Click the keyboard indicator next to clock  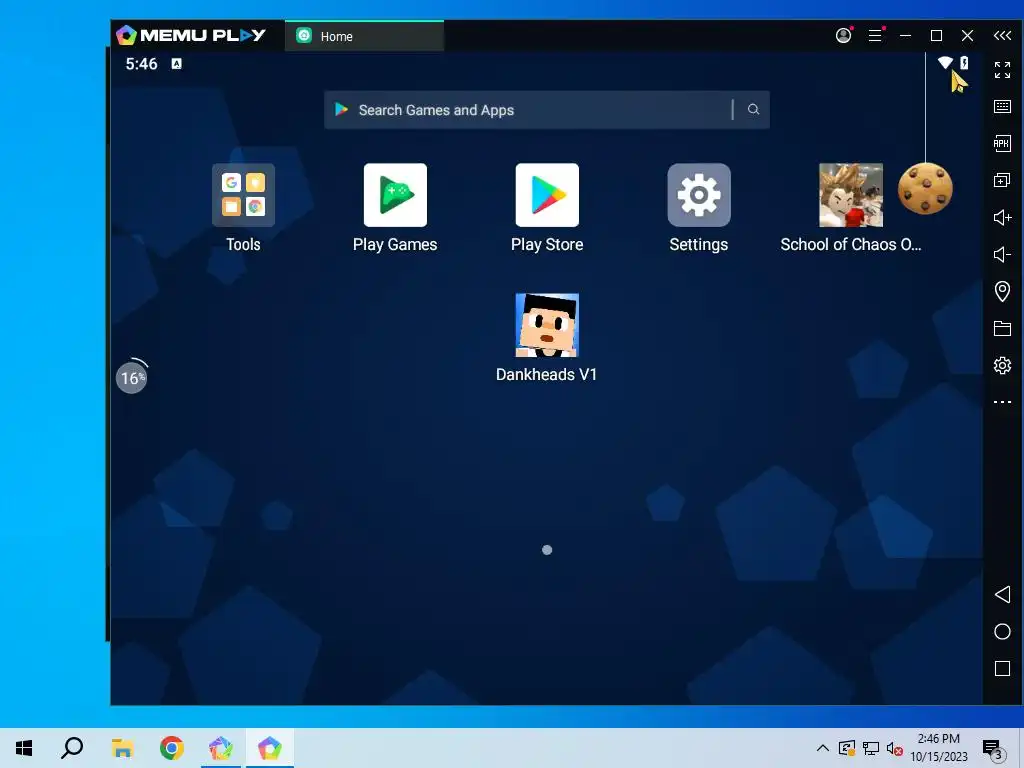coord(176,63)
